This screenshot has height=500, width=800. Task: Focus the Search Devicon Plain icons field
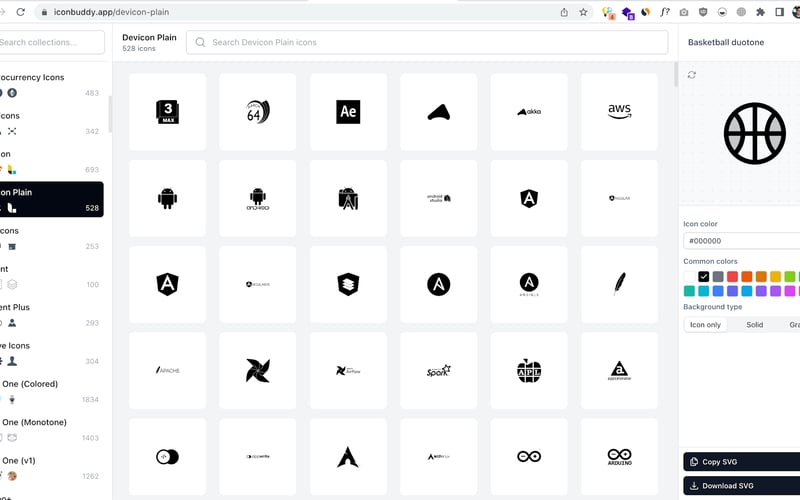[x=427, y=42]
